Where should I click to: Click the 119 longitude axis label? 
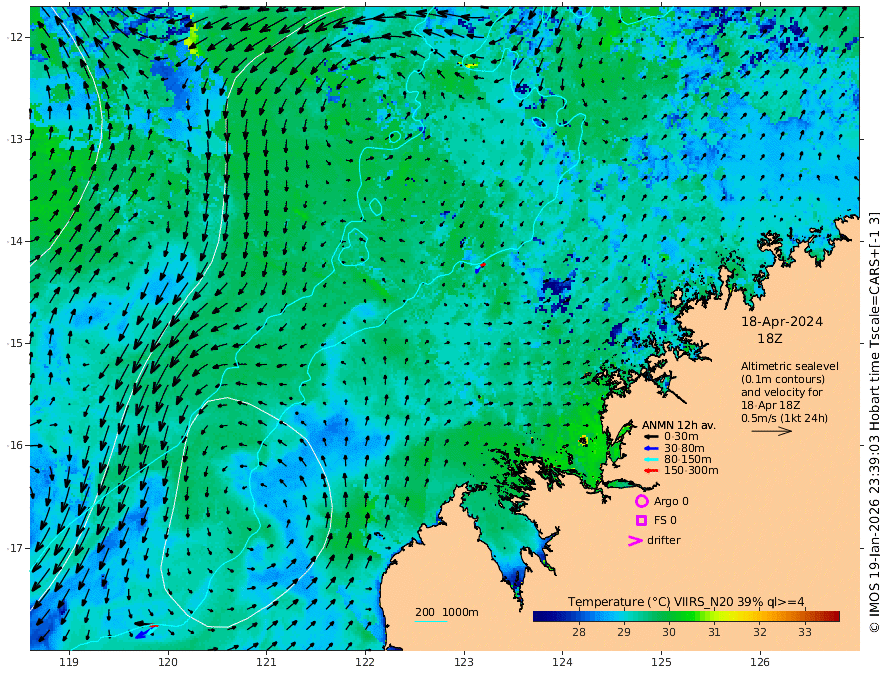[x=69, y=663]
